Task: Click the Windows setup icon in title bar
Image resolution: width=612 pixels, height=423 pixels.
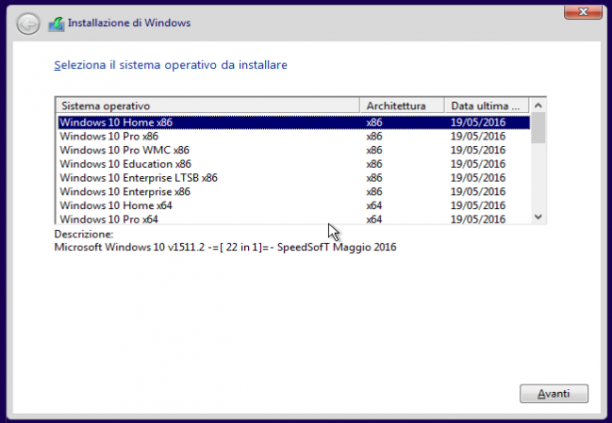Action: pyautogui.click(x=57, y=24)
